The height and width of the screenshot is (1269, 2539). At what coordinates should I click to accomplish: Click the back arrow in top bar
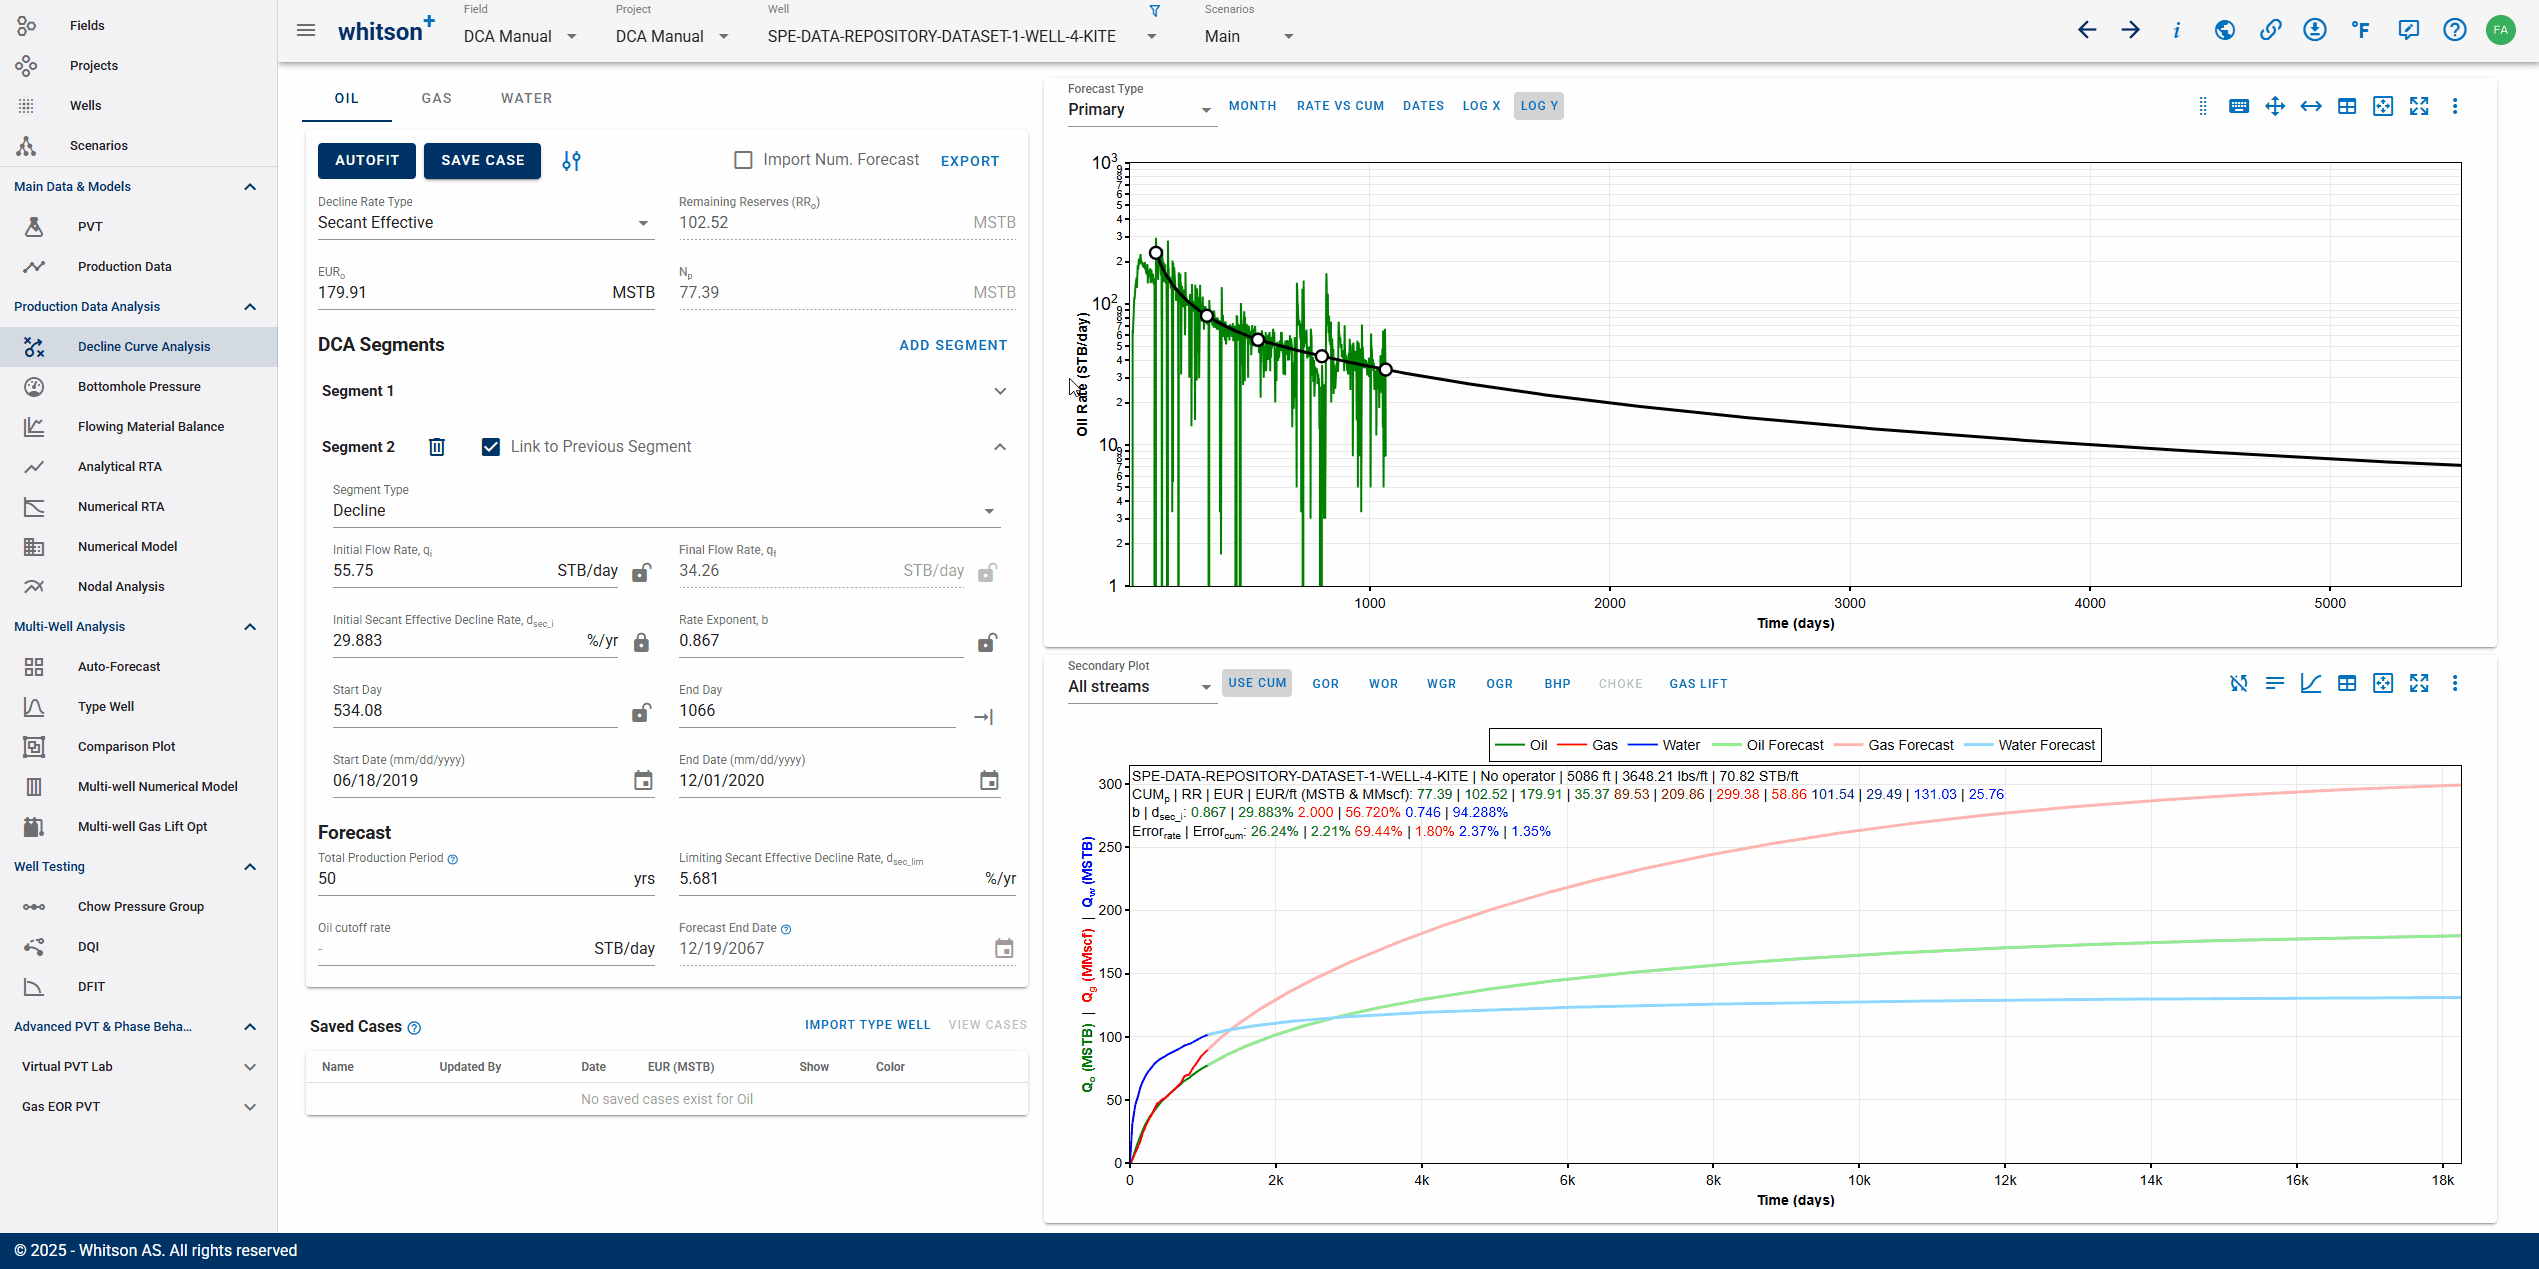click(2087, 30)
